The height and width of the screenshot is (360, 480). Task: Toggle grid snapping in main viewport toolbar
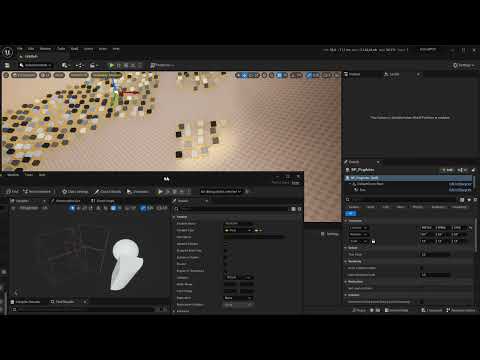pyautogui.click(x=280, y=75)
